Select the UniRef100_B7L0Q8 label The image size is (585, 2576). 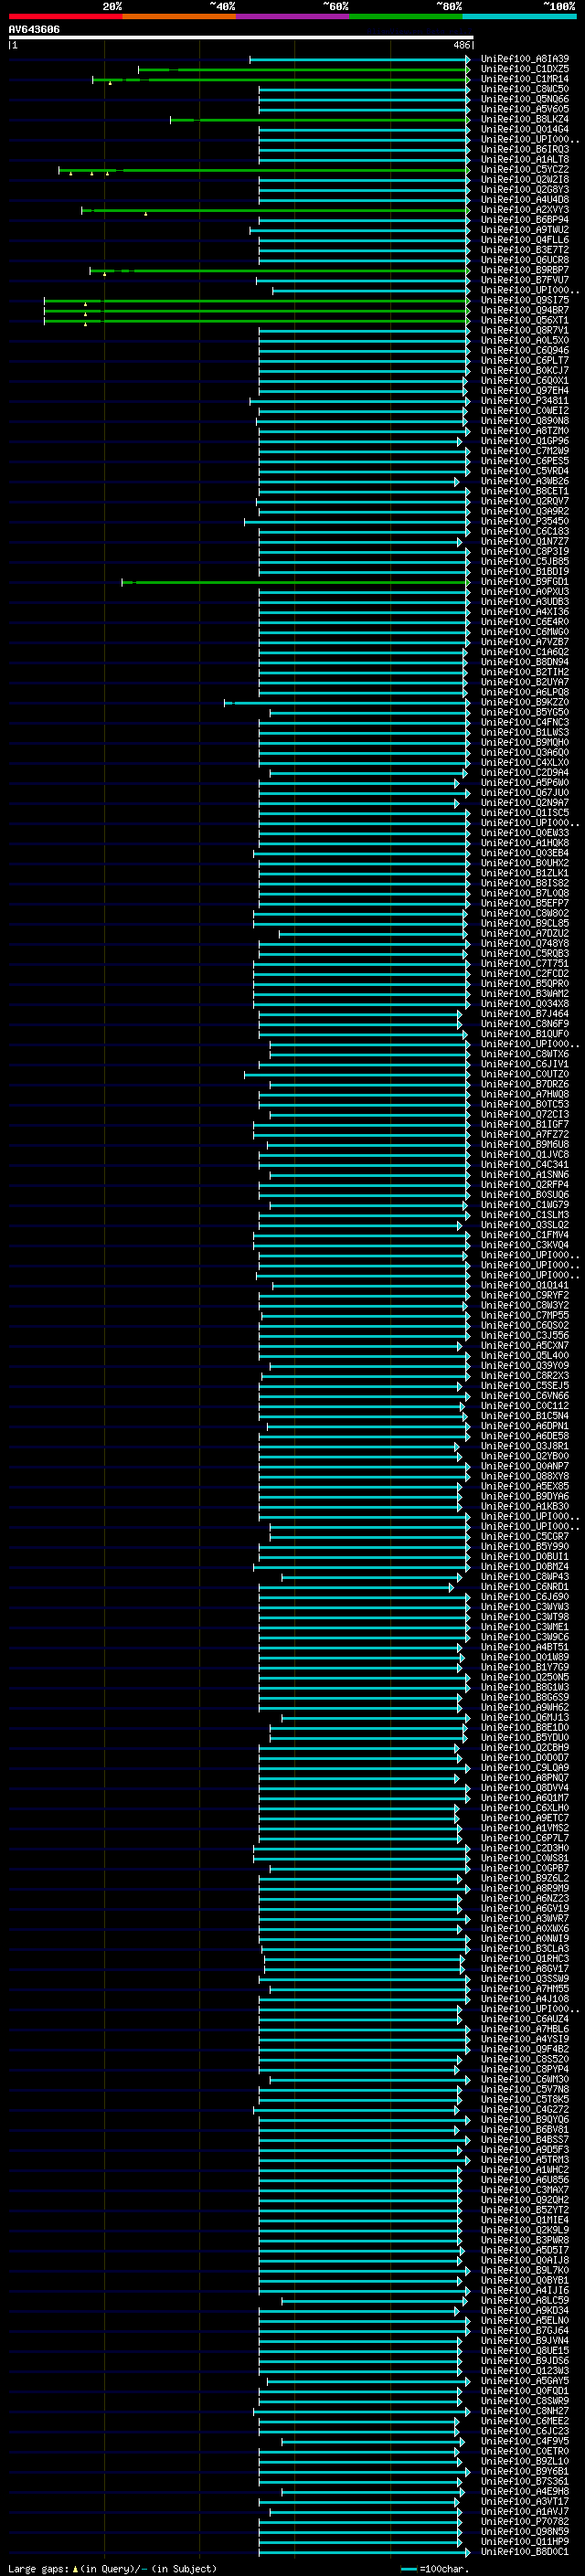(x=524, y=893)
